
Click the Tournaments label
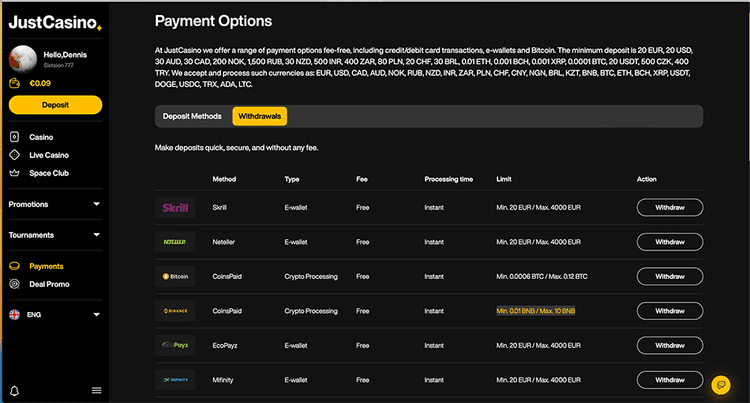click(31, 235)
